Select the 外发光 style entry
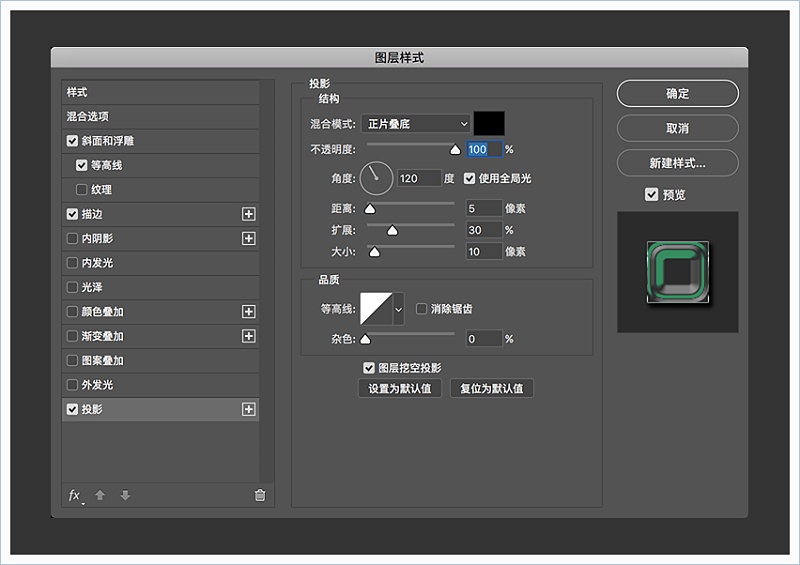Image resolution: width=800 pixels, height=565 pixels. (x=96, y=385)
